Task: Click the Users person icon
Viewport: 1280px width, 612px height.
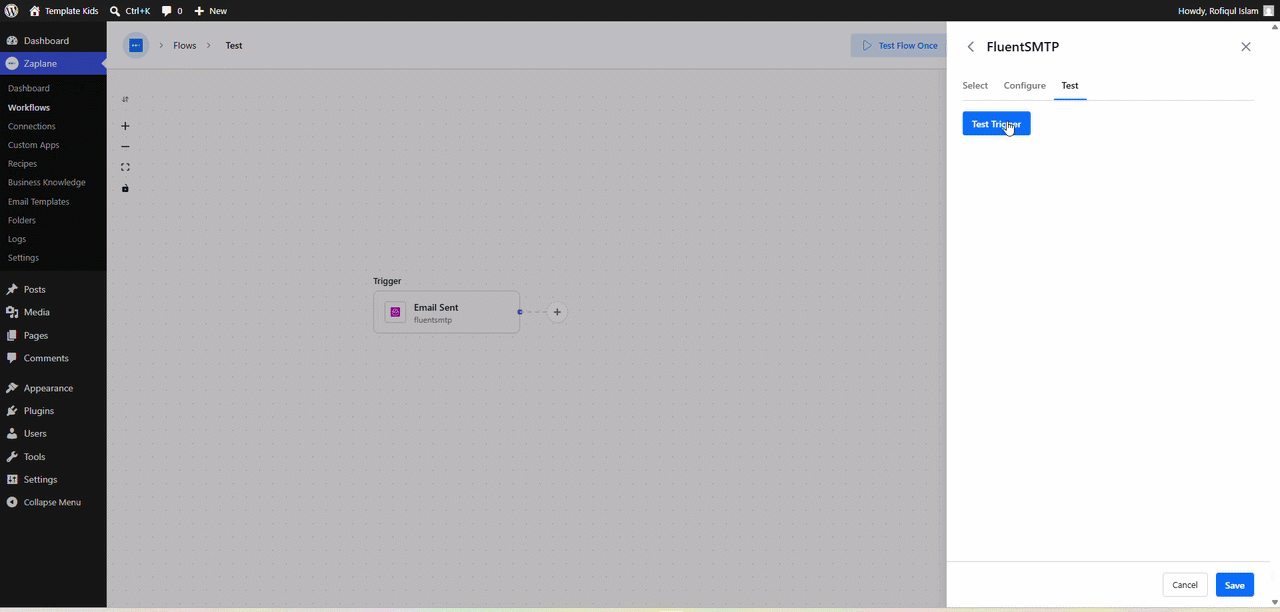Action: coord(12,434)
